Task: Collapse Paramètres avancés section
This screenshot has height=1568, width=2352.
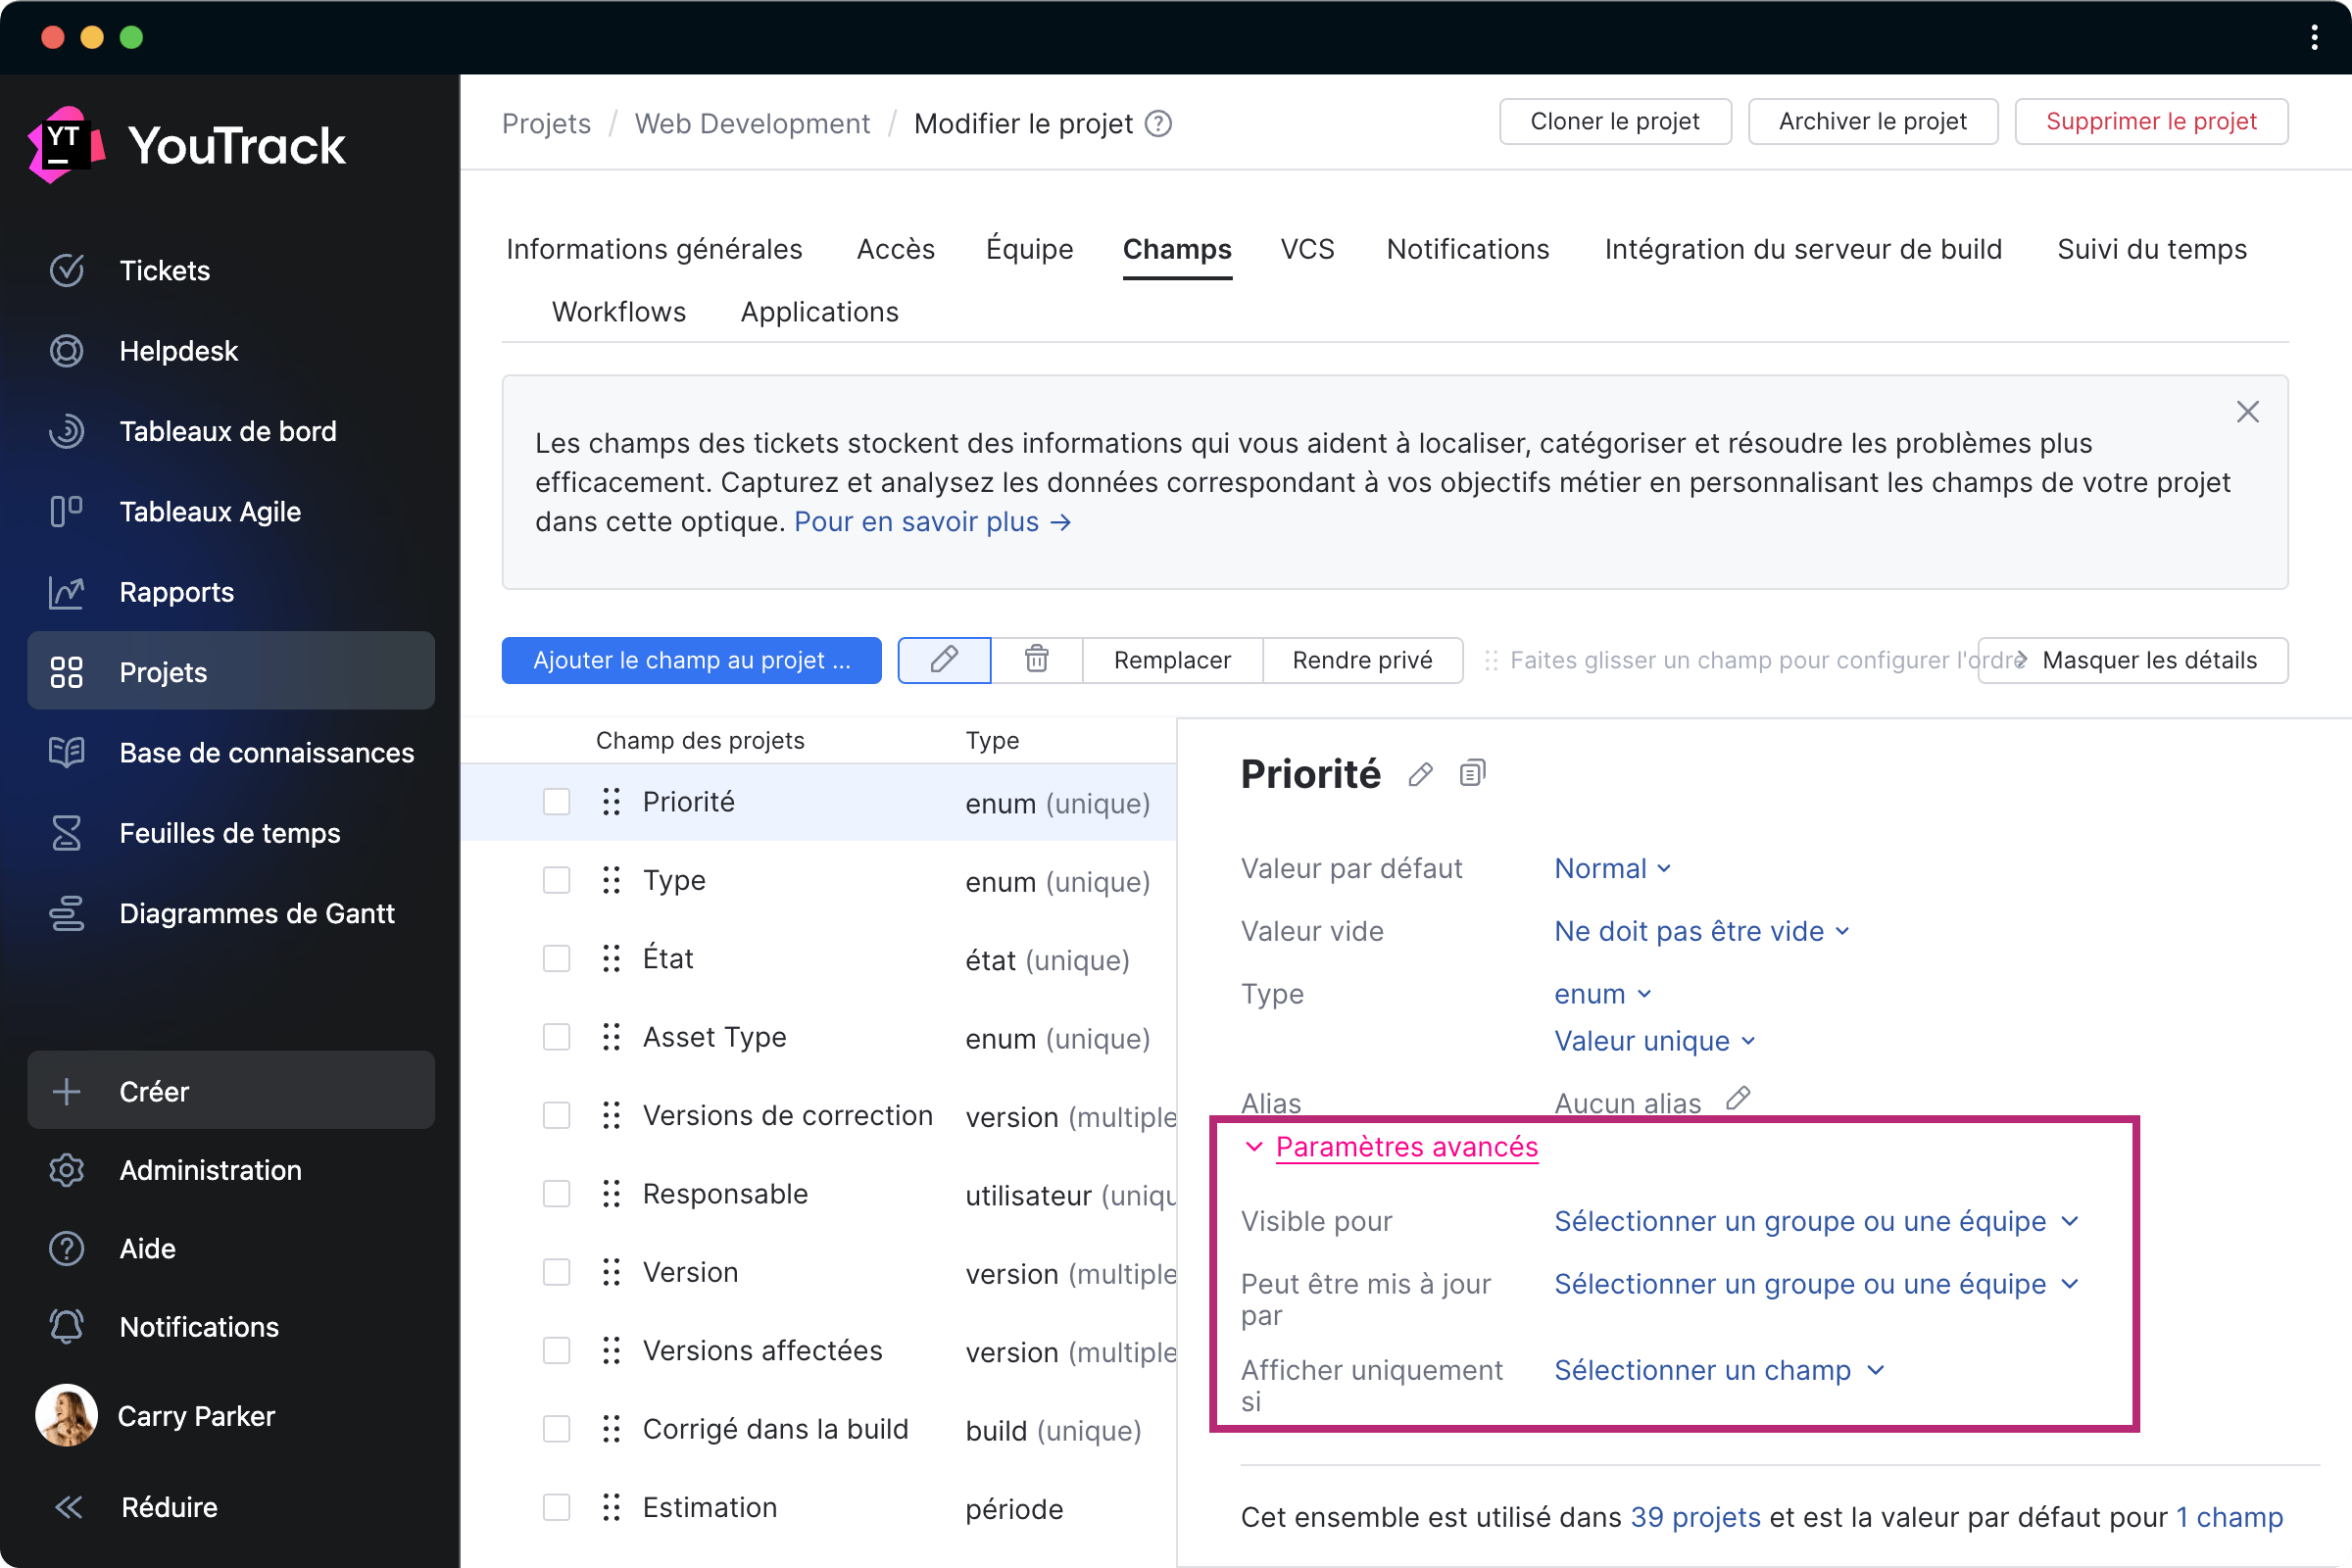Action: 1405,1147
